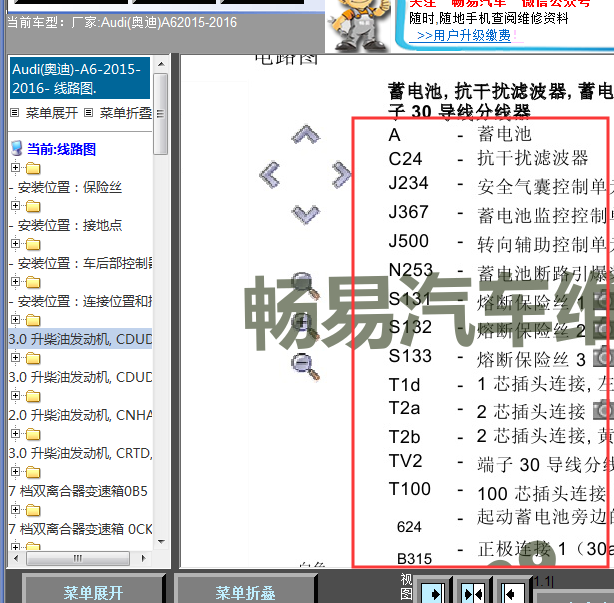The height and width of the screenshot is (603, 614).
Task: Click the large 菜单折叠 bottom bar button
Action: tap(245, 590)
